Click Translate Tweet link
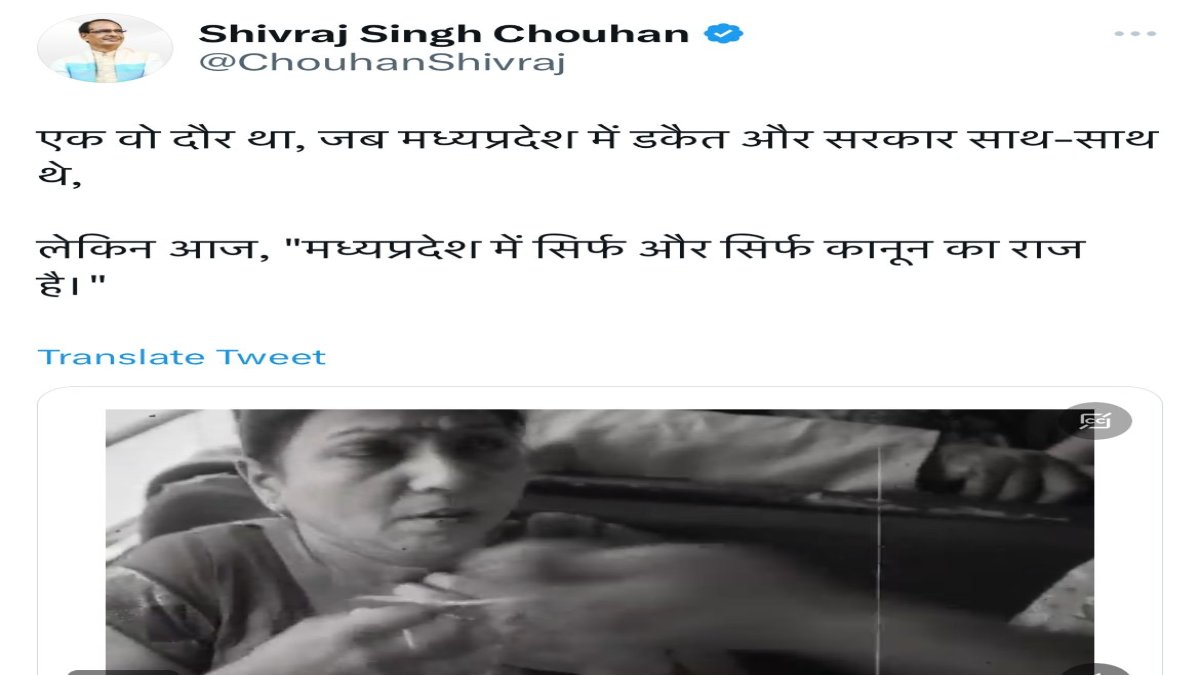The height and width of the screenshot is (675, 1200). tap(182, 357)
